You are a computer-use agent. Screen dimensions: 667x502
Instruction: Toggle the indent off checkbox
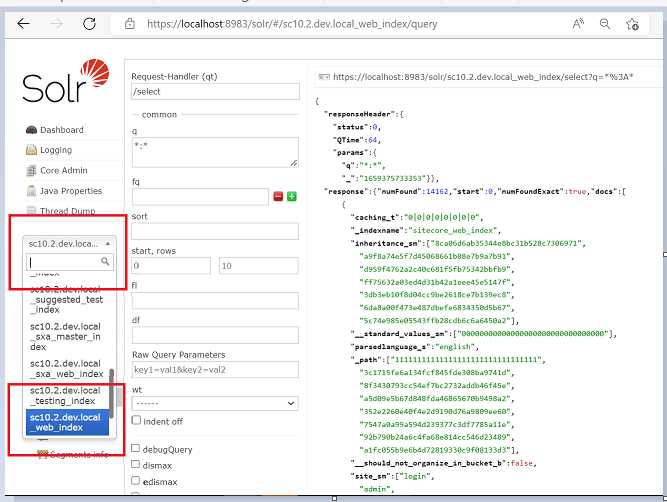(136, 420)
